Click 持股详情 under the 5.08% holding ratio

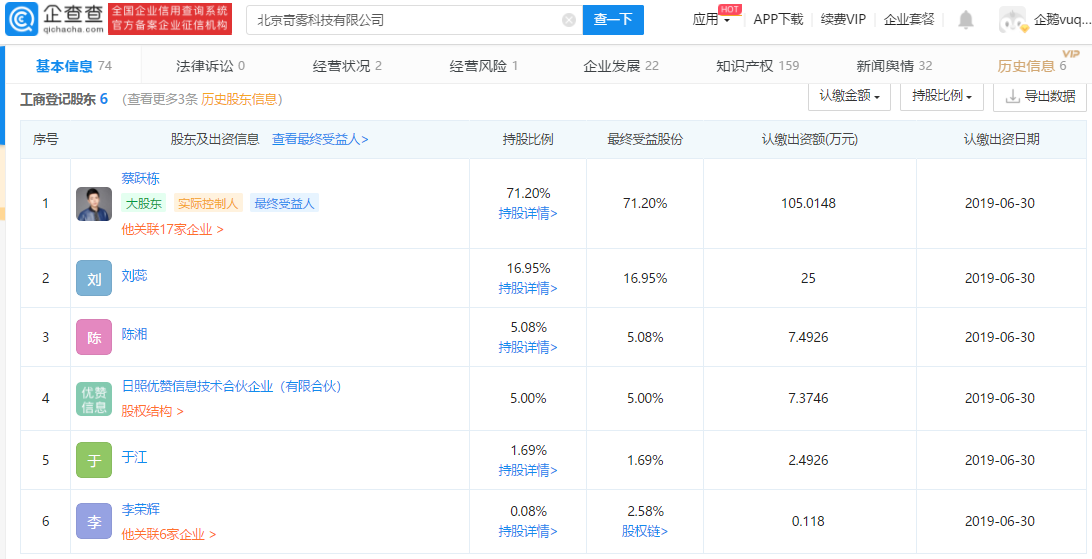point(528,347)
